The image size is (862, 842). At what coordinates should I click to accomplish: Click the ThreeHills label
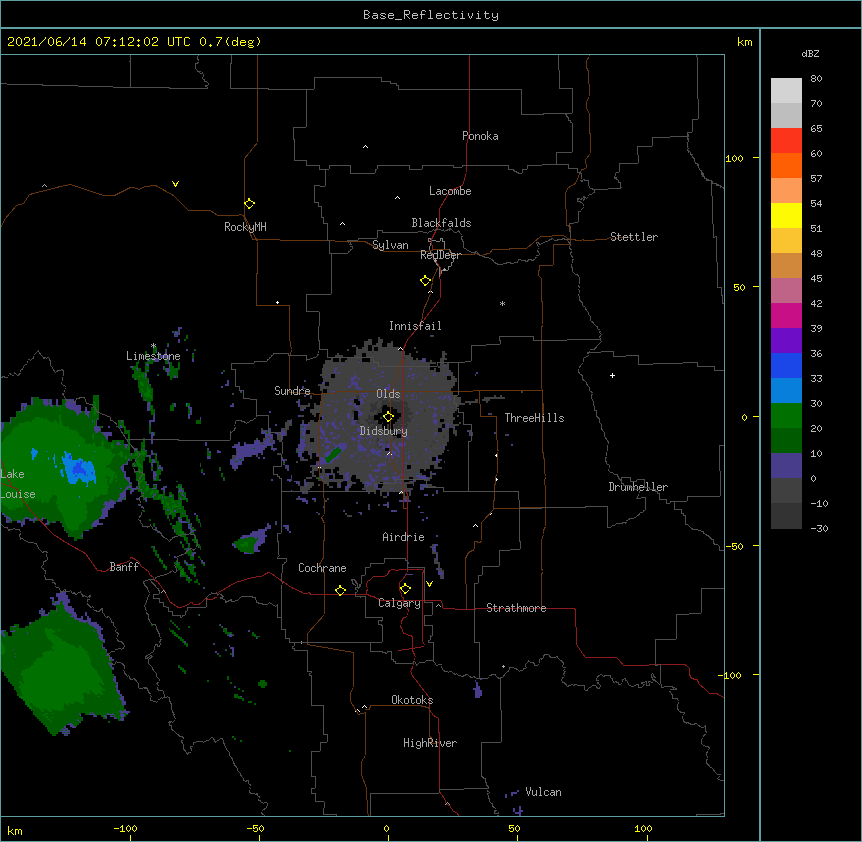click(x=534, y=418)
